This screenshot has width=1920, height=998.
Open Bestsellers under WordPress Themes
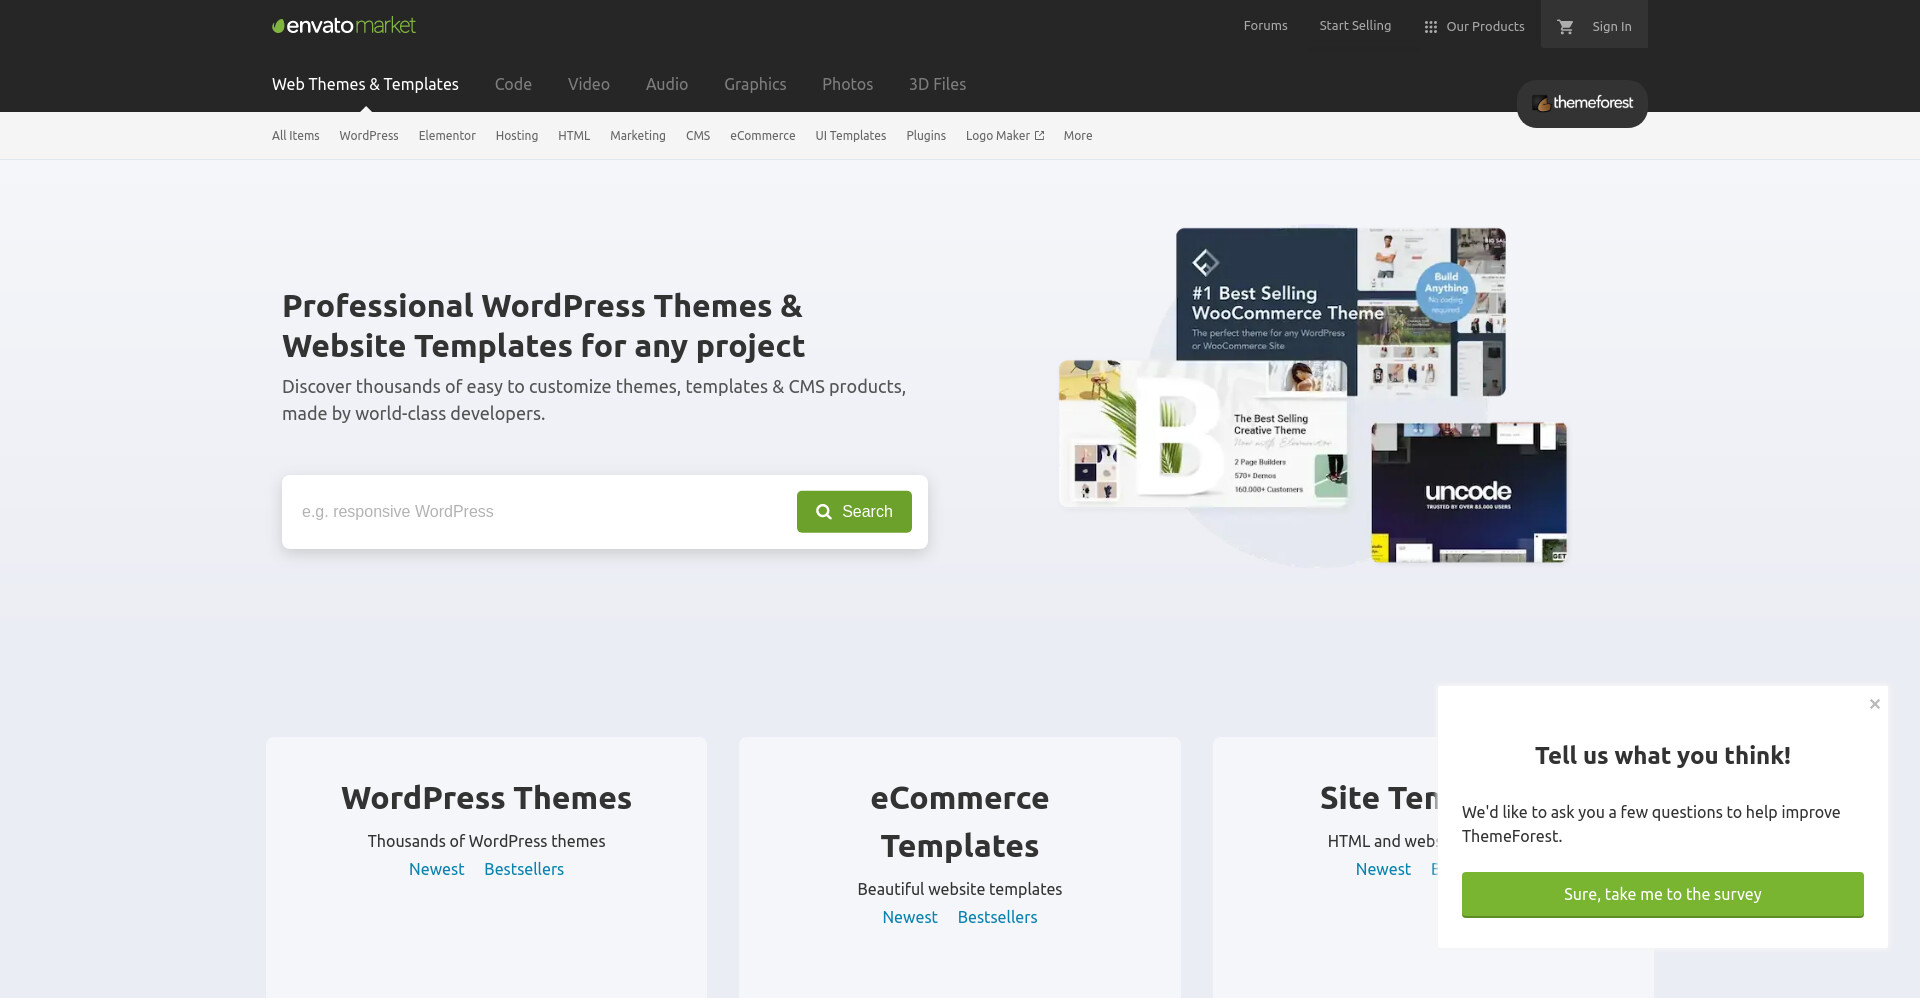524,870
